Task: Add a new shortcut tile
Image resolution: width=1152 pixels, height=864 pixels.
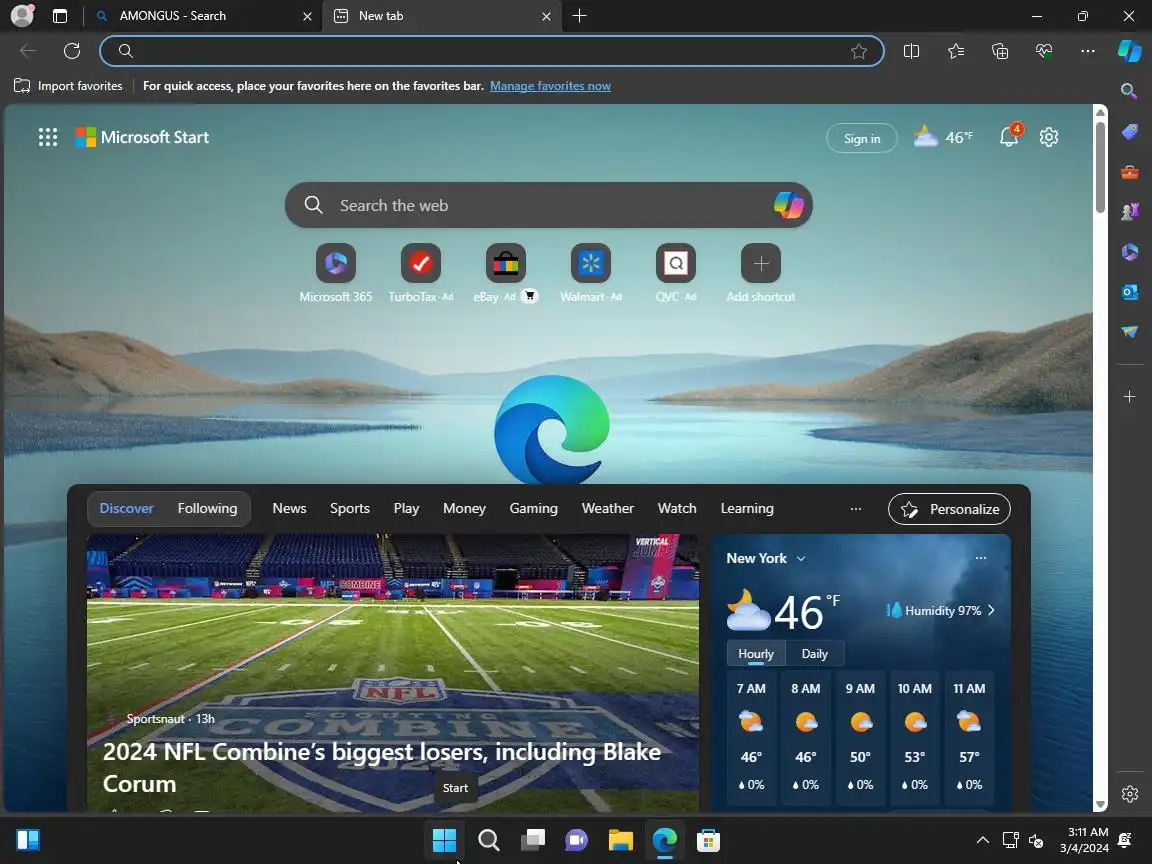Action: [761, 273]
